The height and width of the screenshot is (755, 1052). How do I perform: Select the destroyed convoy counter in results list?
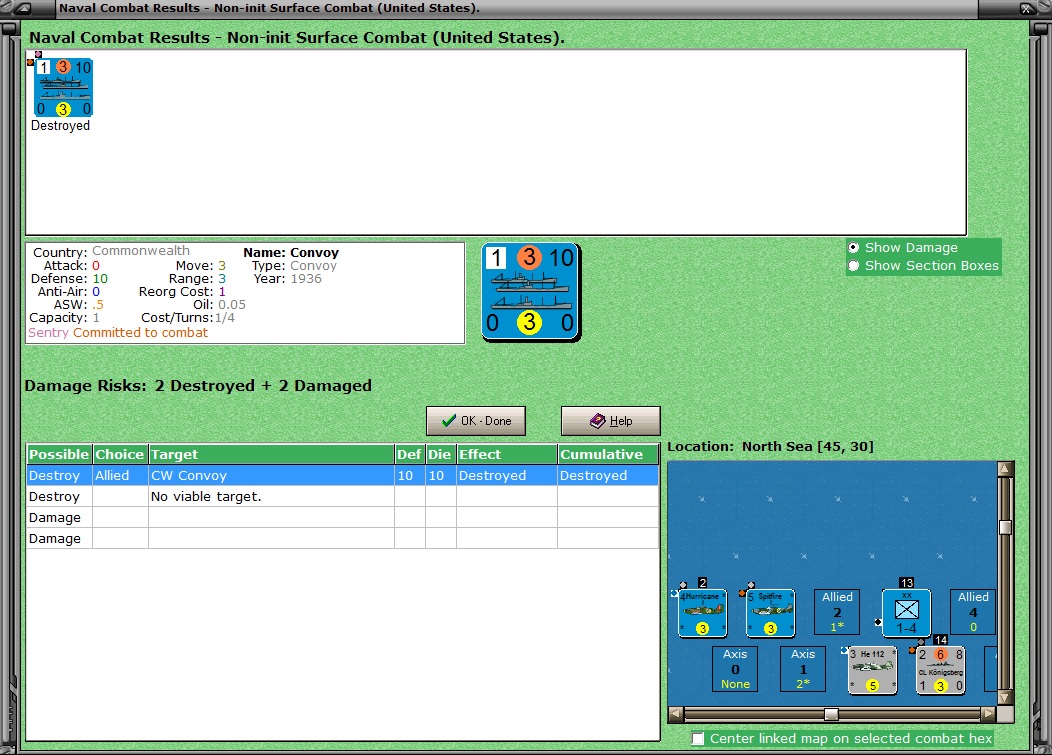click(63, 88)
